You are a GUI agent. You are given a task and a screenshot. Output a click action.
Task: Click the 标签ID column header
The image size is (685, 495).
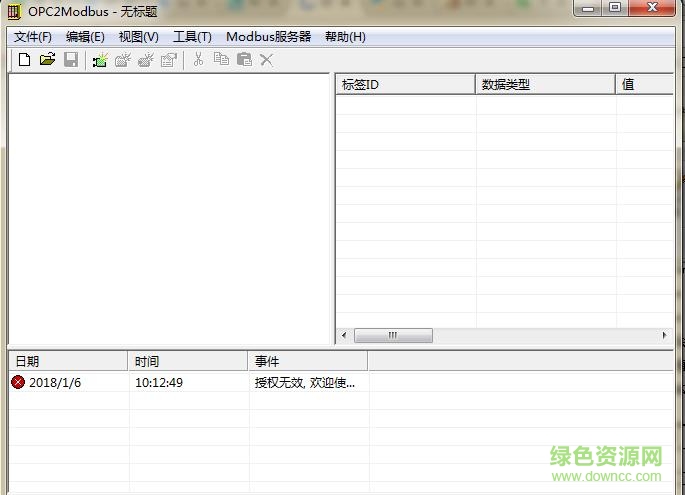[x=405, y=84]
